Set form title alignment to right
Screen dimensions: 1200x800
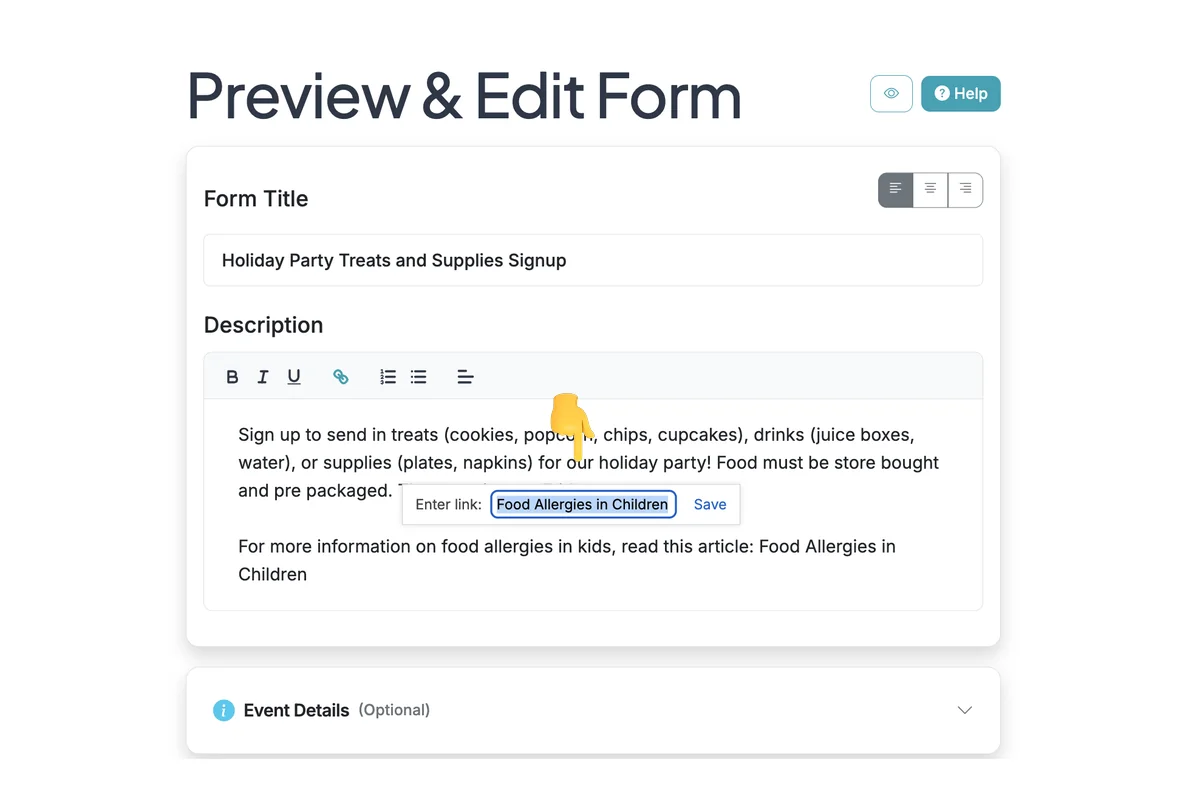pyautogui.click(x=965, y=190)
